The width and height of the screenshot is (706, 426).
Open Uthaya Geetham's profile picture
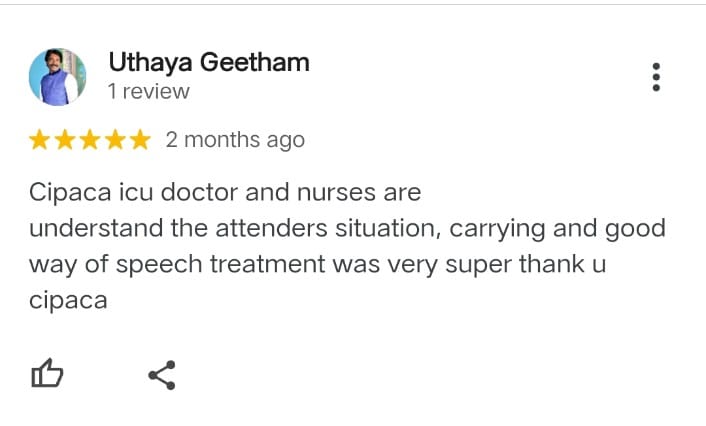(x=57, y=76)
